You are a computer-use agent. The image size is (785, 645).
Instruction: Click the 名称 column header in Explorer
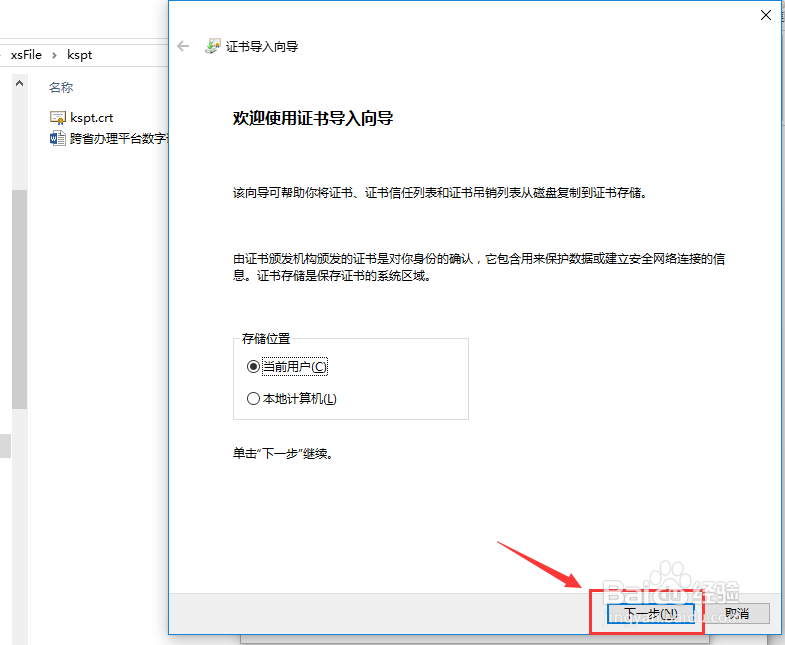(x=61, y=88)
